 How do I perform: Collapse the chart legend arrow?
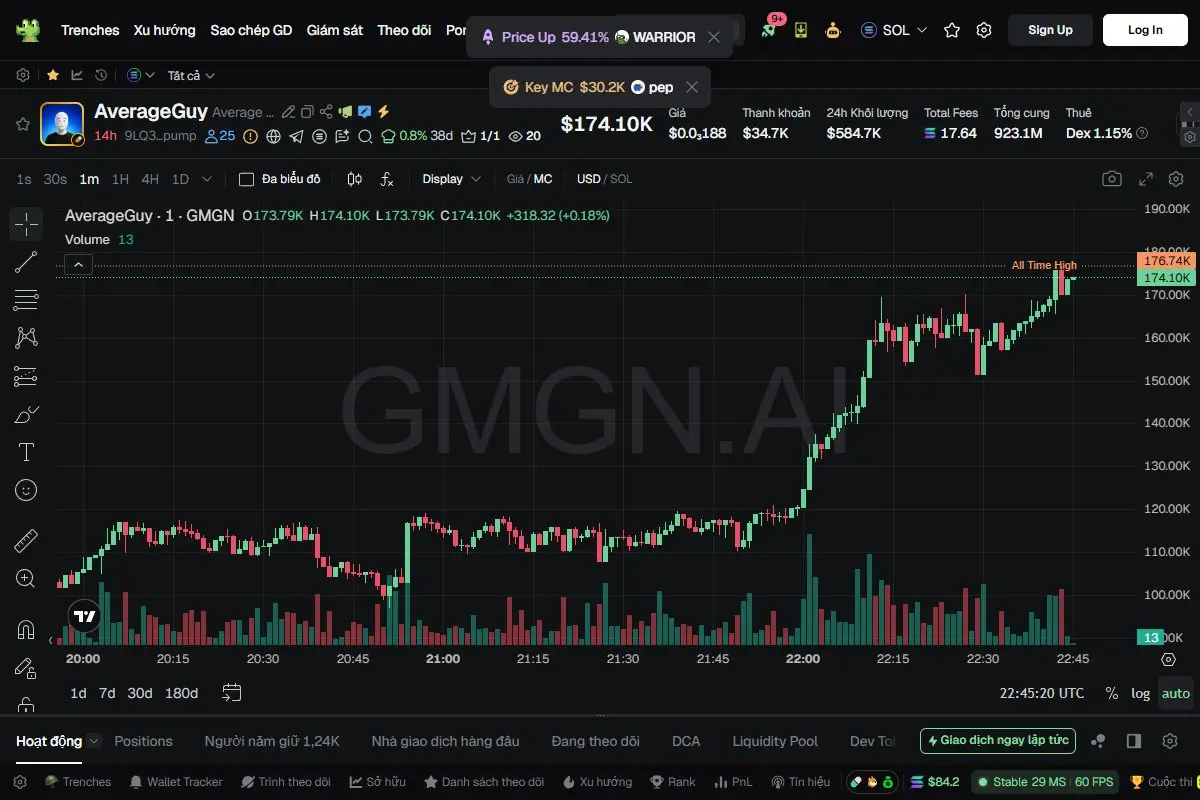pos(79,264)
